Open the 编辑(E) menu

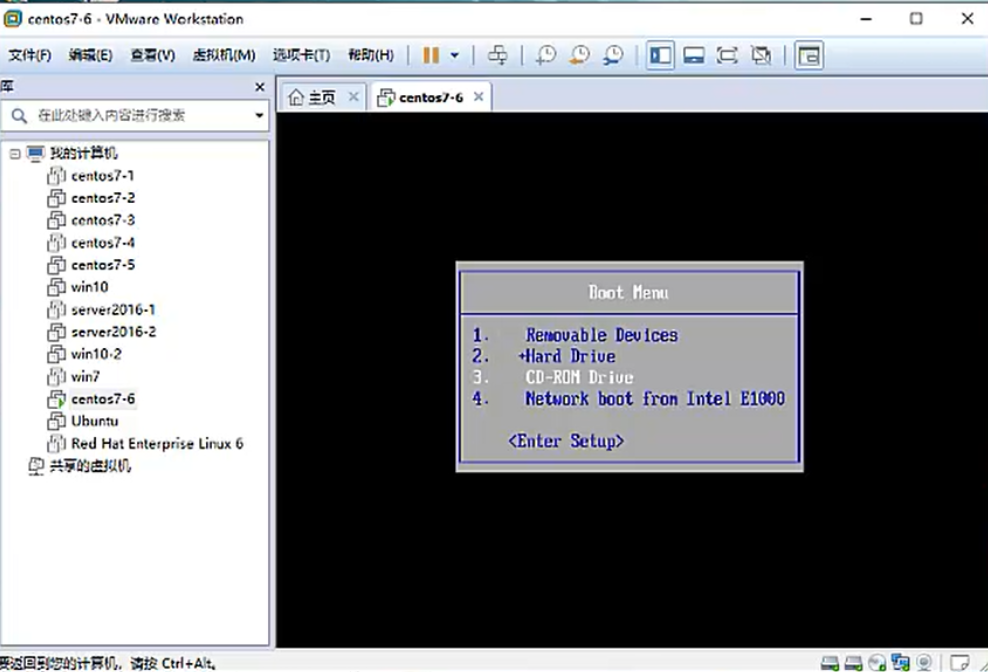click(x=91, y=55)
